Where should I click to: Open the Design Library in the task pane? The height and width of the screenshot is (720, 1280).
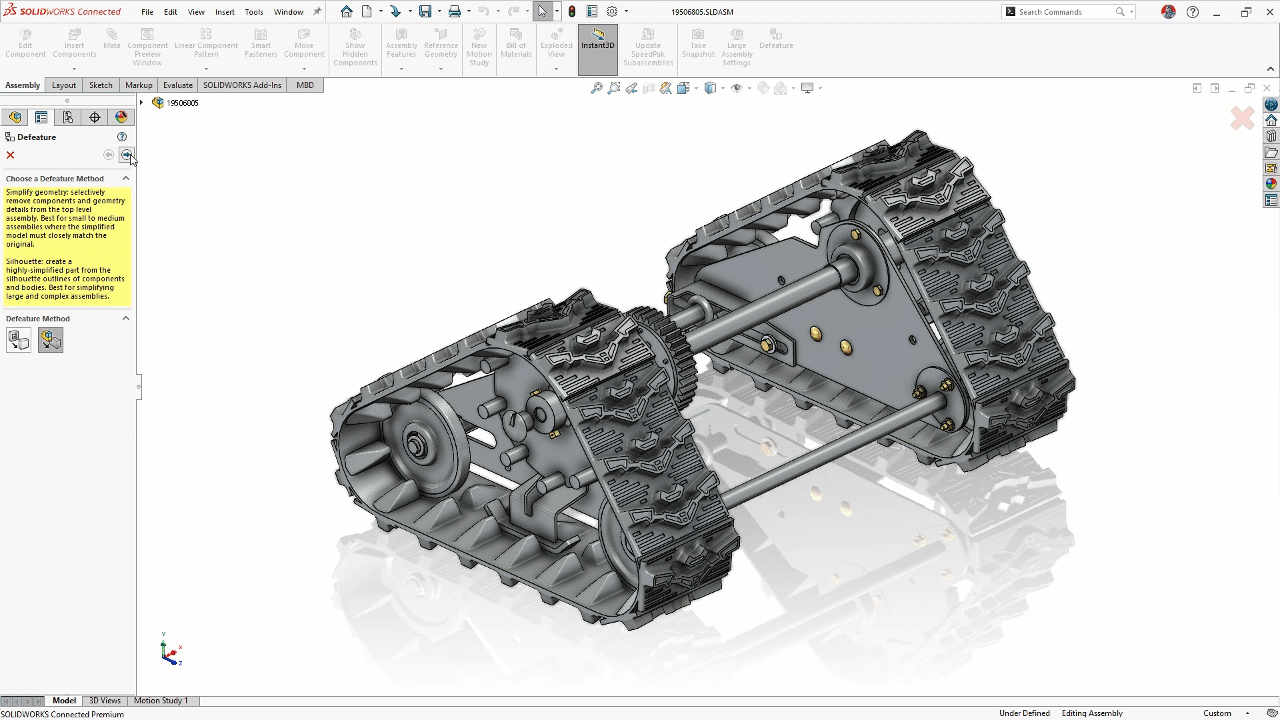point(1271,137)
